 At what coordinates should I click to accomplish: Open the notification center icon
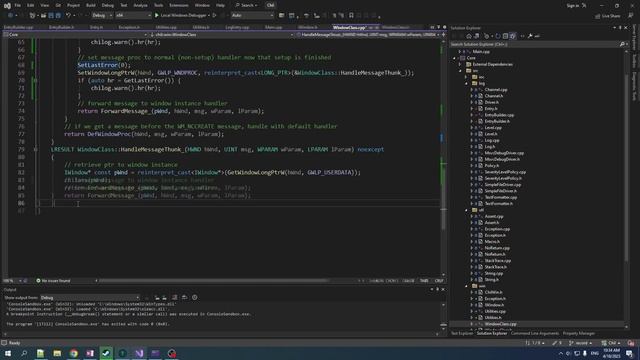point(629,353)
